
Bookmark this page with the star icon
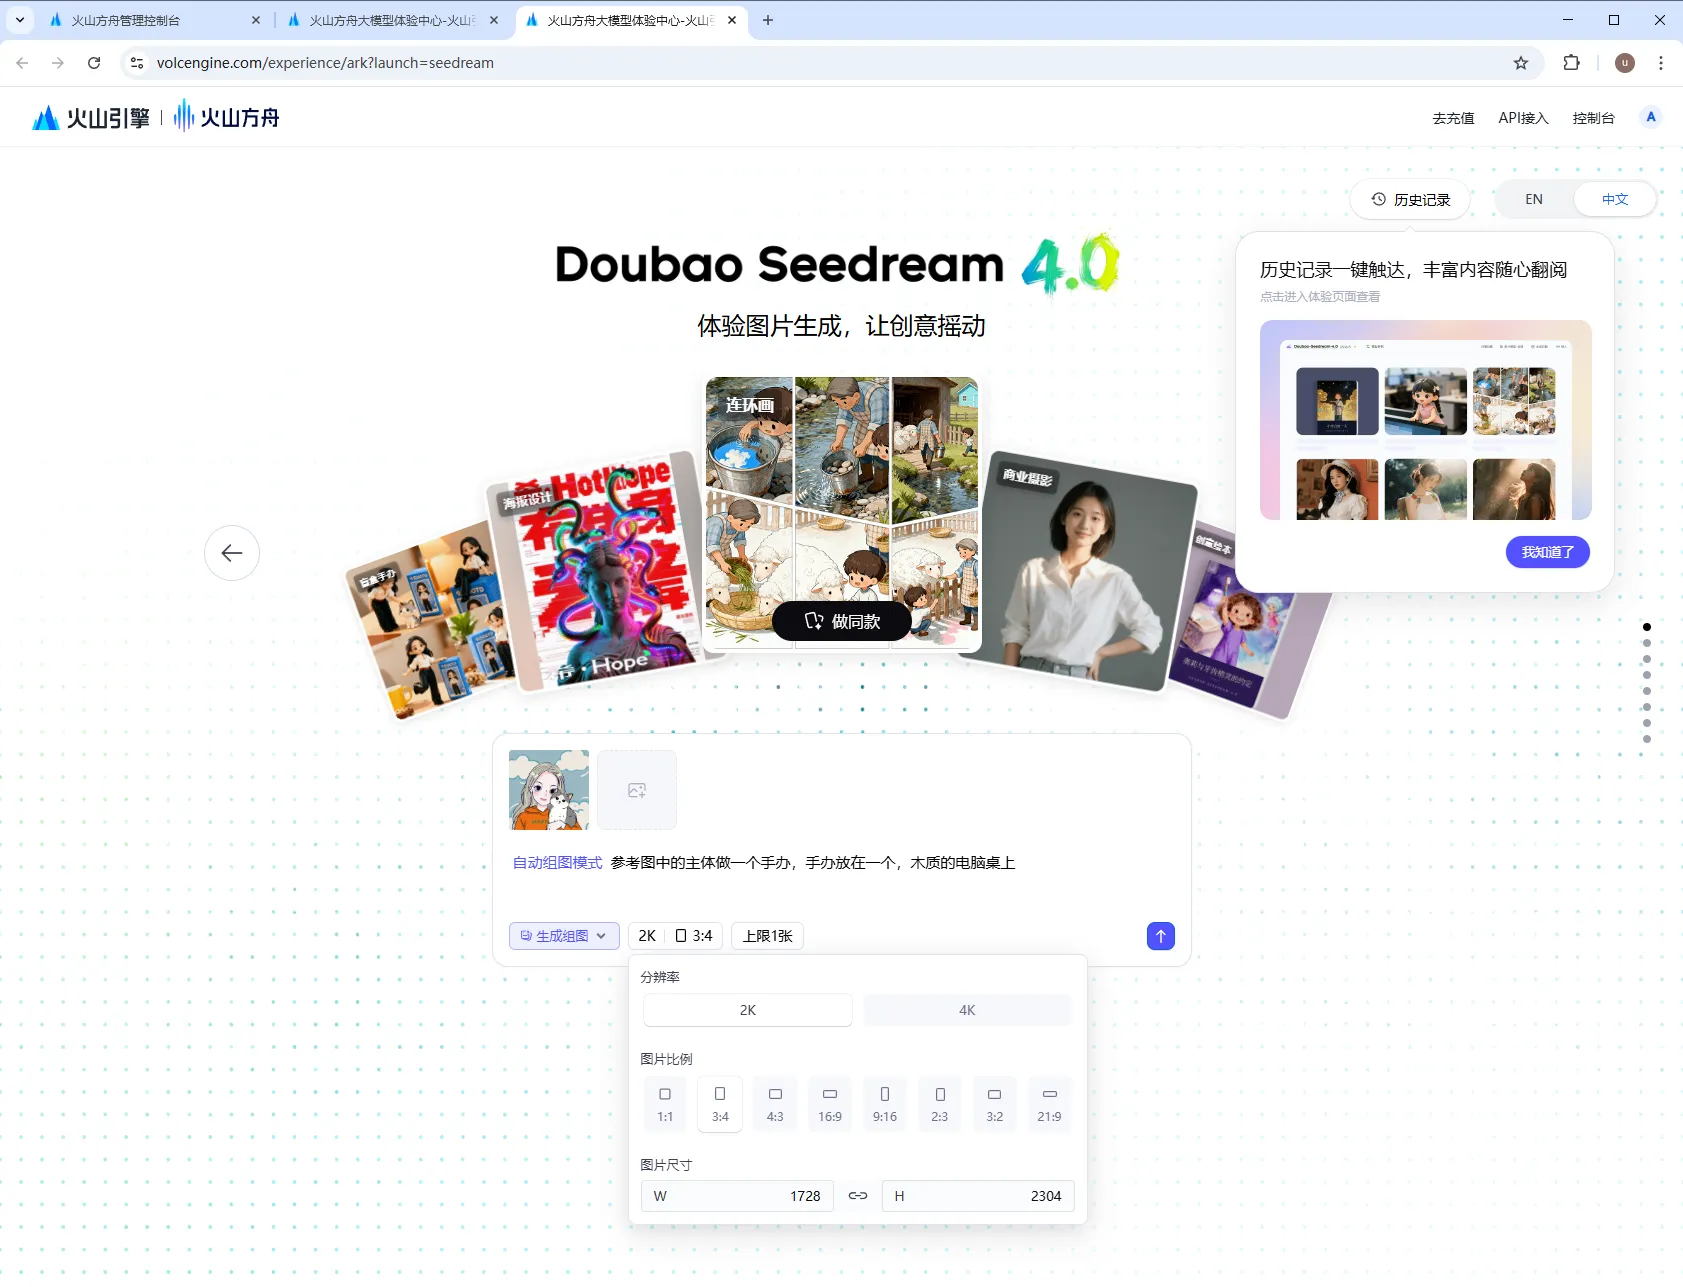click(x=1521, y=63)
